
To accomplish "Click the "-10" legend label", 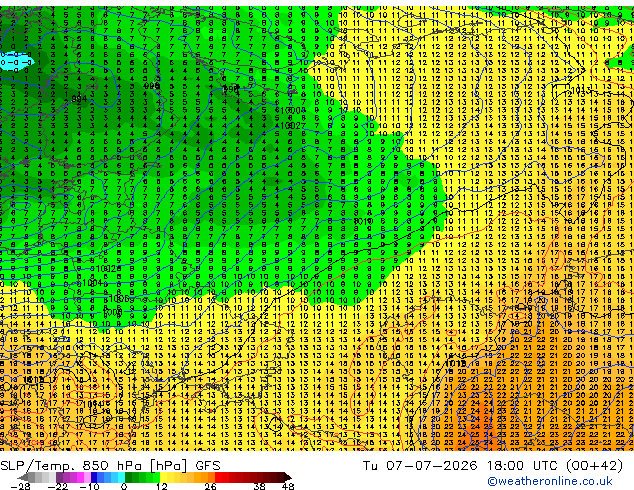I will pos(89,486).
